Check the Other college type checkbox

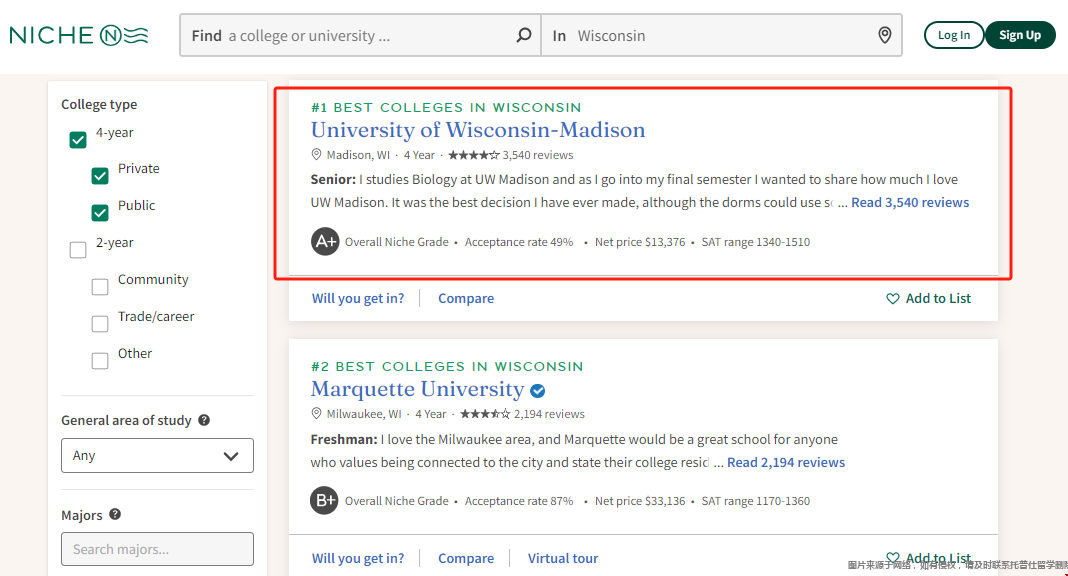[100, 360]
